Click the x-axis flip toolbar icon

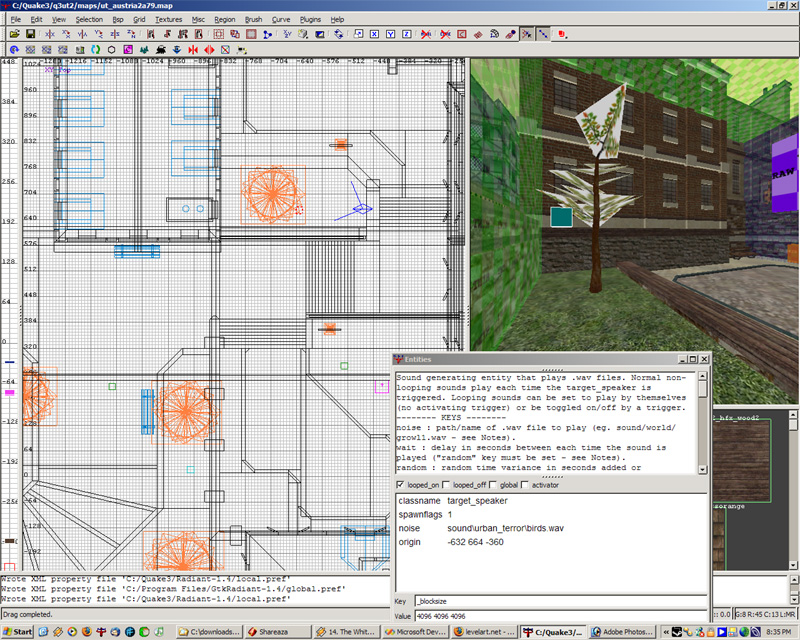pyautogui.click(x=52, y=34)
